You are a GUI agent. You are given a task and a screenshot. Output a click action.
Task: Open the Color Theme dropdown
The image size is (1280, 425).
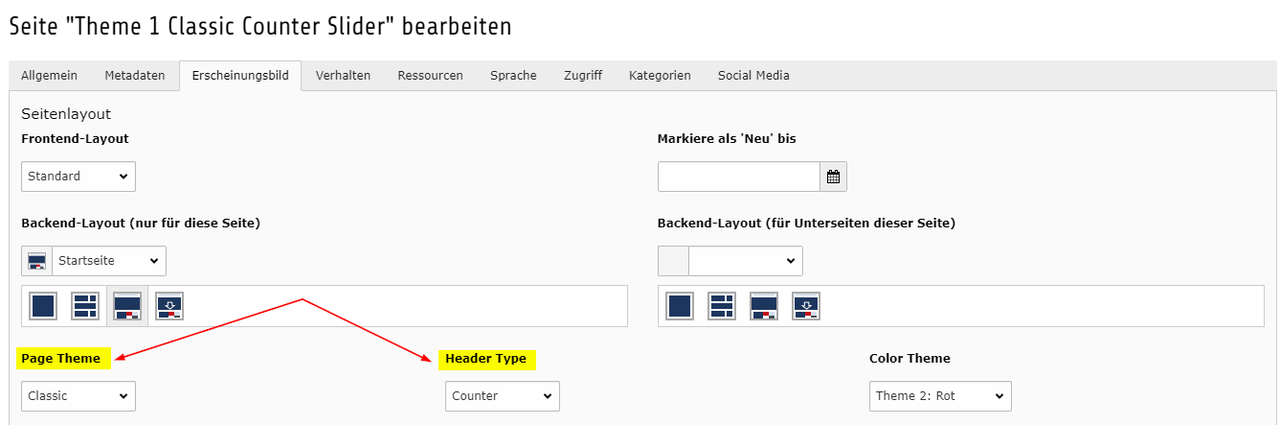click(x=940, y=396)
